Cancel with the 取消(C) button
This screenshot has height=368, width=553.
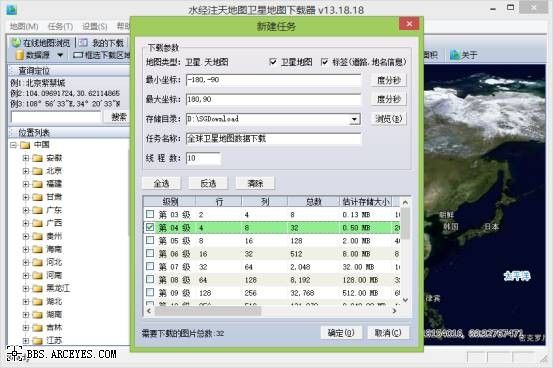(388, 333)
